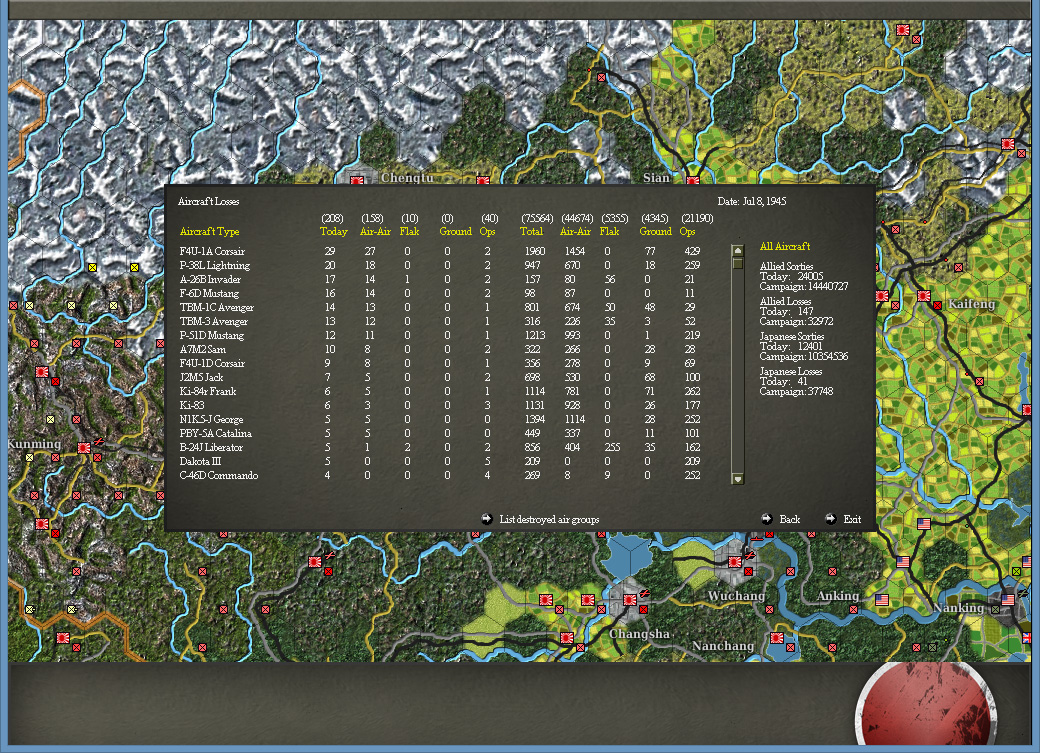Select the PBY-5A Catalina row
Screen dimensions: 1040x753
(440, 433)
